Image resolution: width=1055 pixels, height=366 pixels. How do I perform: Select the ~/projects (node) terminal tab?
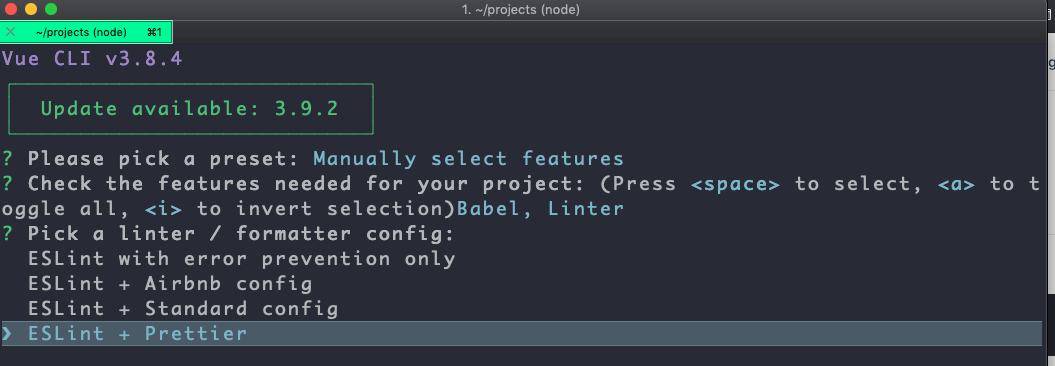(86, 32)
